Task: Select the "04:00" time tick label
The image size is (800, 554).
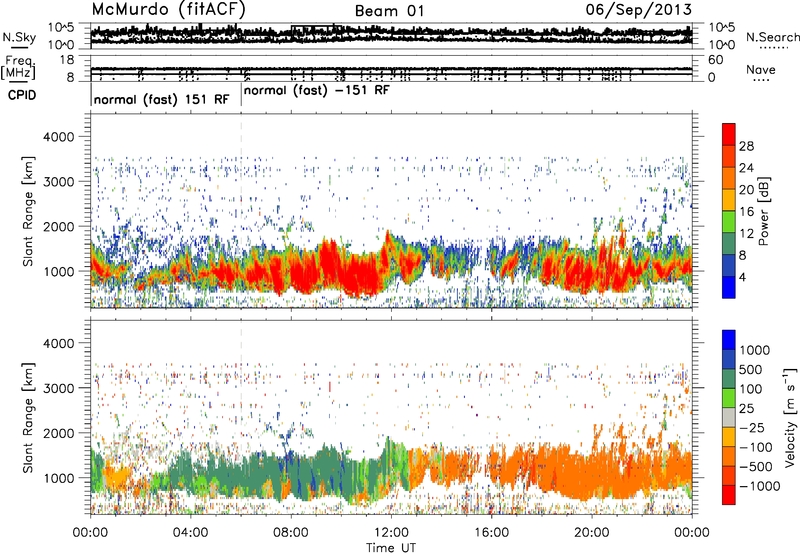Action: point(190,533)
